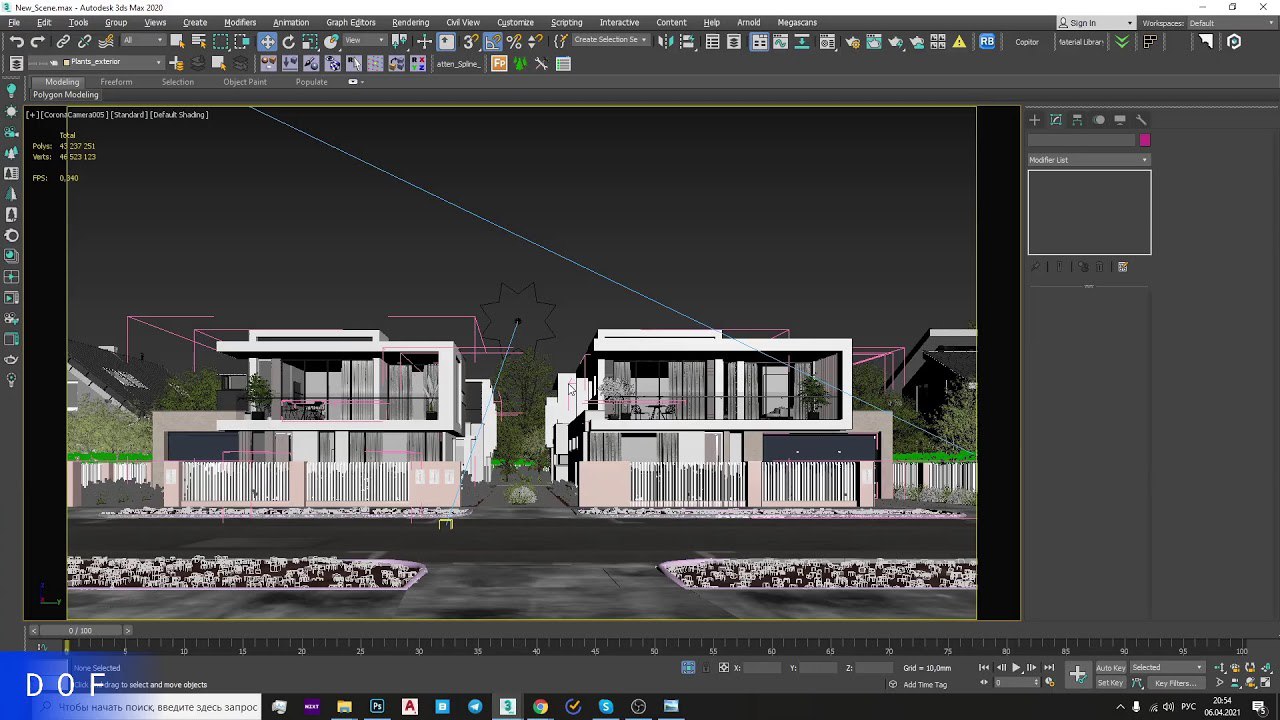Select the Unlink Selection tool
This screenshot has width=1280, height=720.
(84, 41)
